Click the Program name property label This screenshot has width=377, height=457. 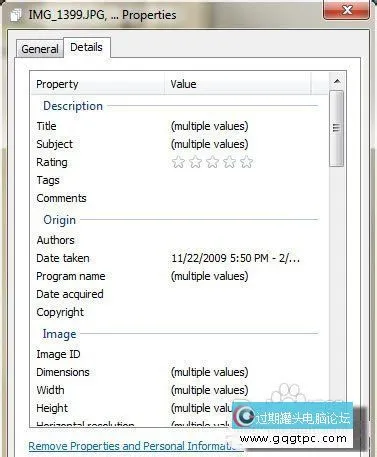71,276
